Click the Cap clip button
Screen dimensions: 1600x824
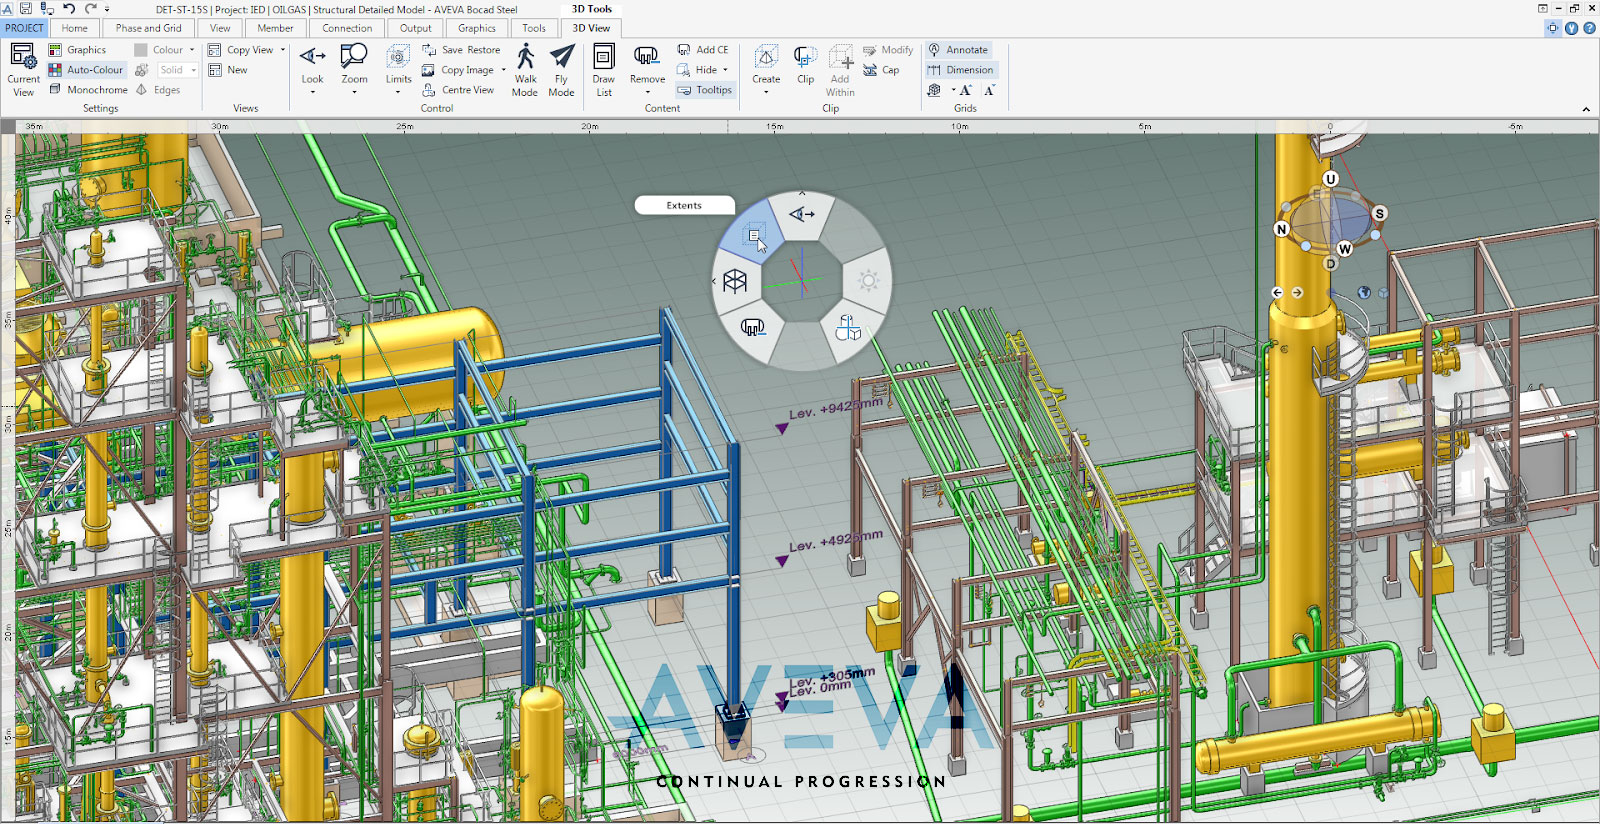[881, 70]
